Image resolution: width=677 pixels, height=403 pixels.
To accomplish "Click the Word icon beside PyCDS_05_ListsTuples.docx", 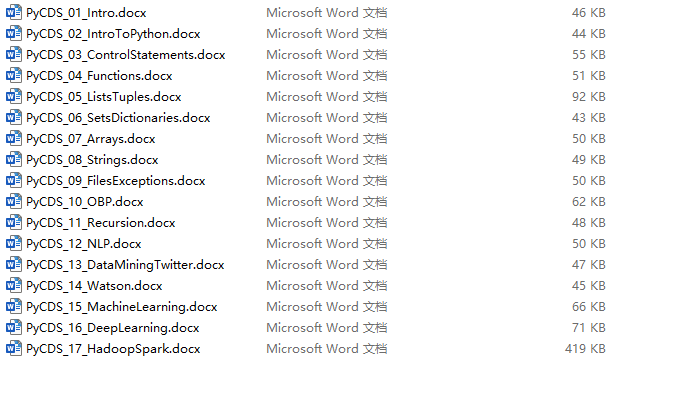I will click(13, 96).
